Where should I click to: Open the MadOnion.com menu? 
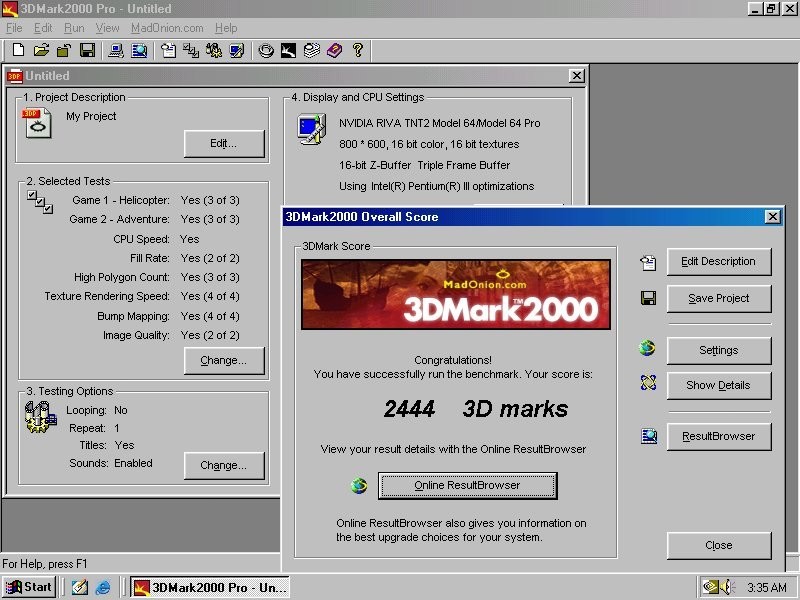167,28
